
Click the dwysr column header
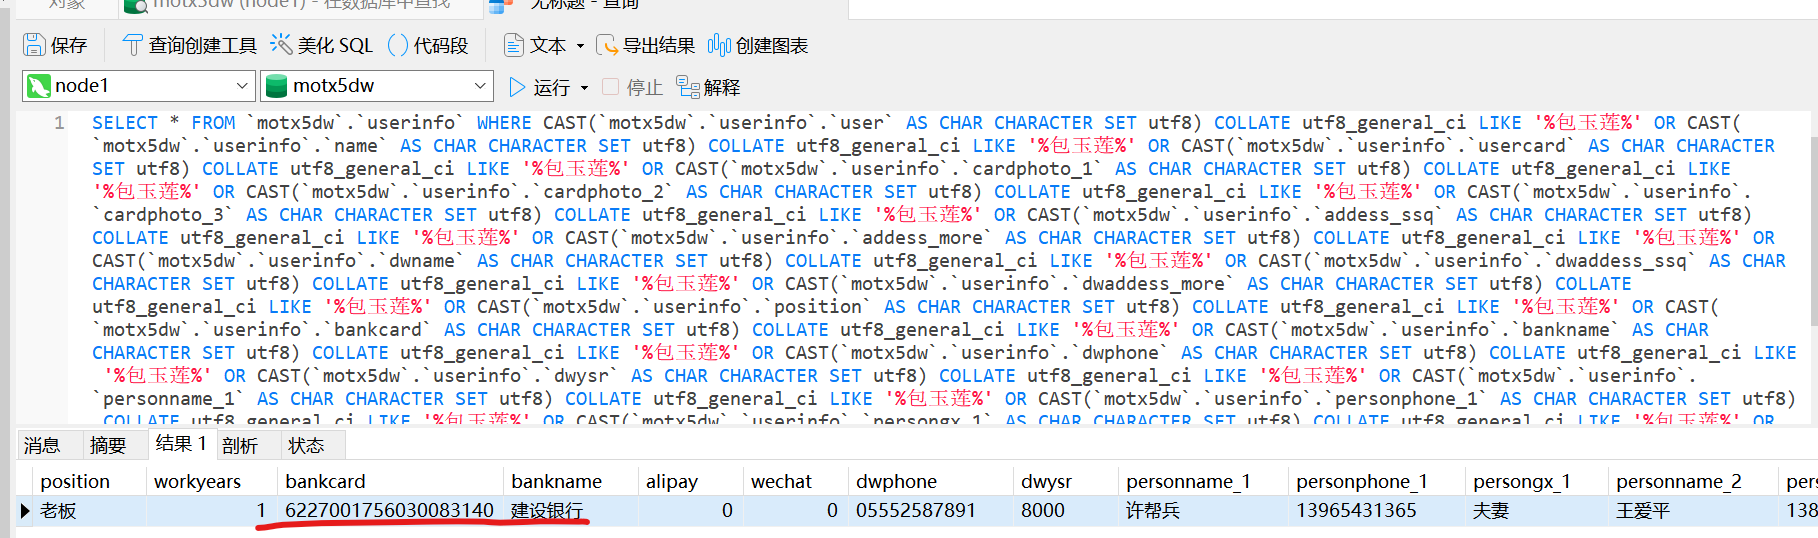point(1065,481)
